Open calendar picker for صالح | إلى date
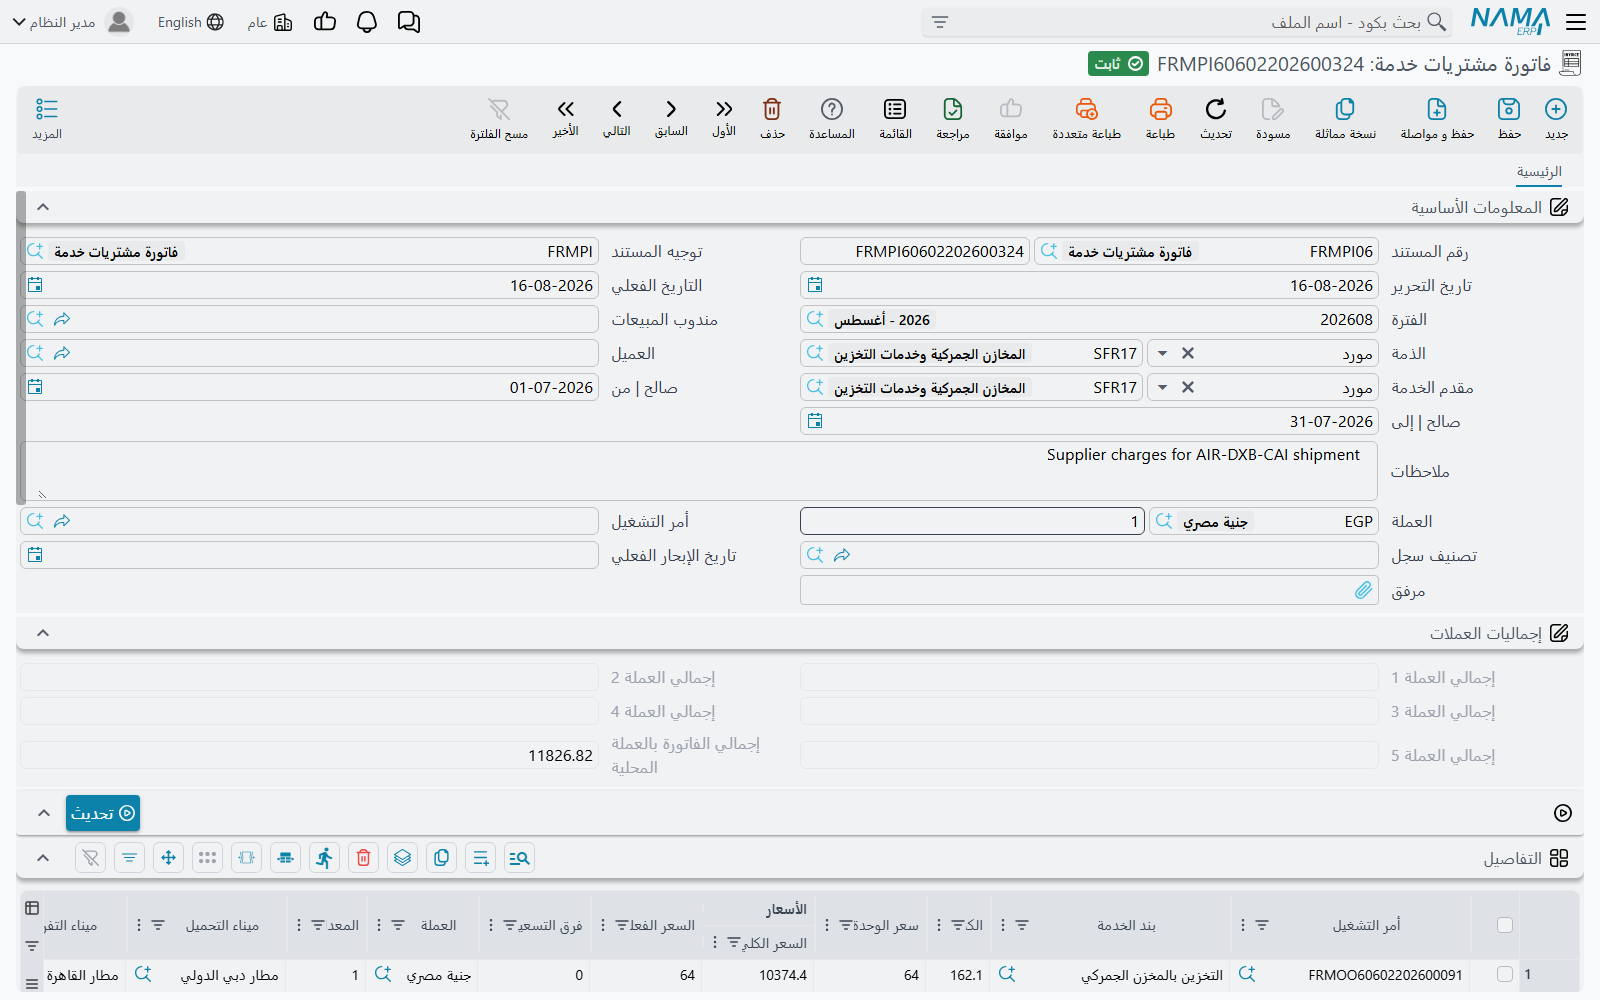This screenshot has width=1600, height=1000. click(815, 421)
